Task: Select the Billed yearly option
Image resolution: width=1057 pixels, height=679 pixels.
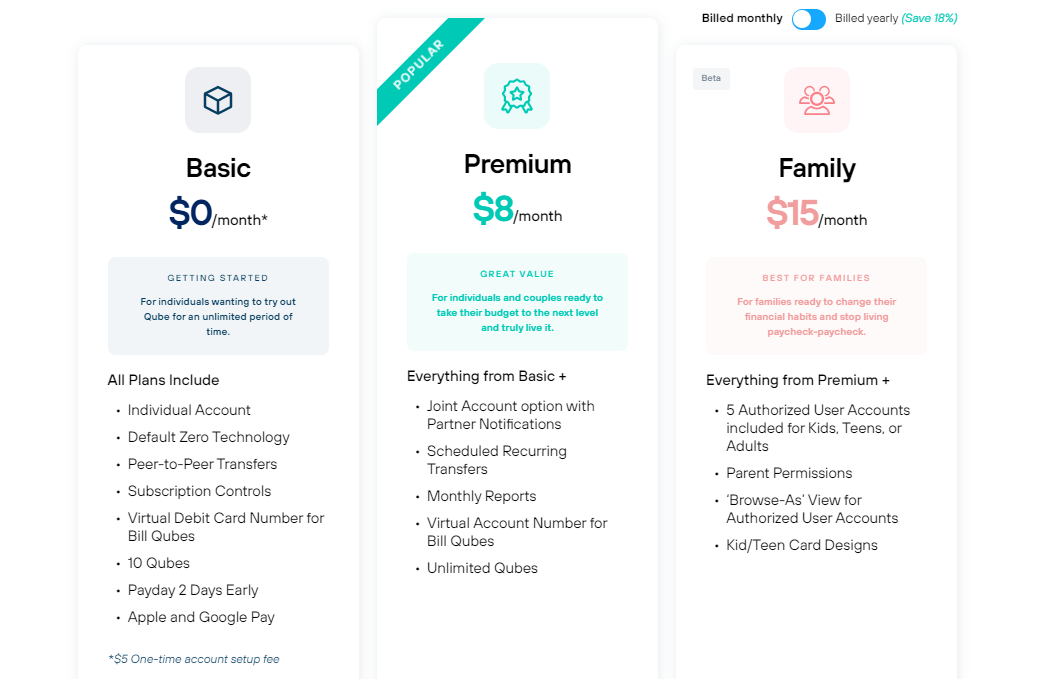Action: [866, 18]
